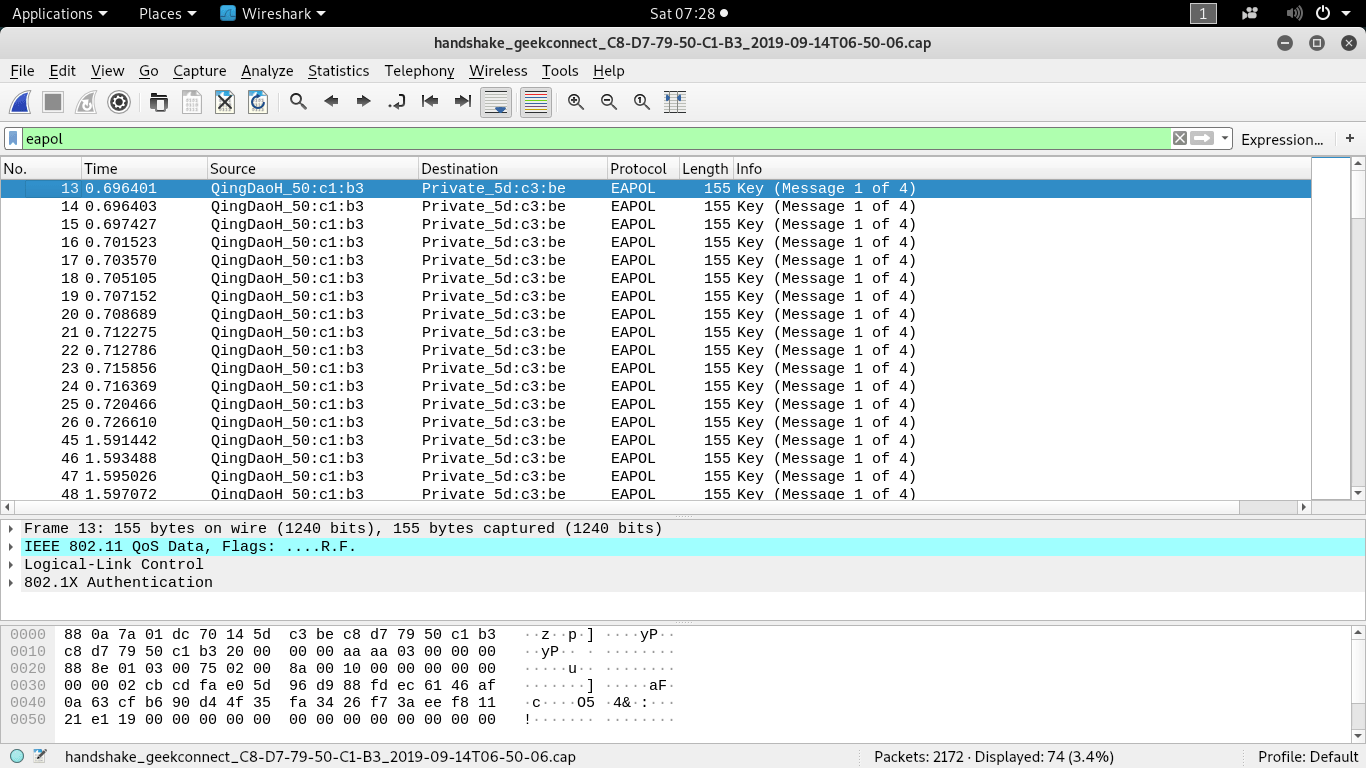Open the system power menu
The width and height of the screenshot is (1366, 768).
click(x=1332, y=13)
